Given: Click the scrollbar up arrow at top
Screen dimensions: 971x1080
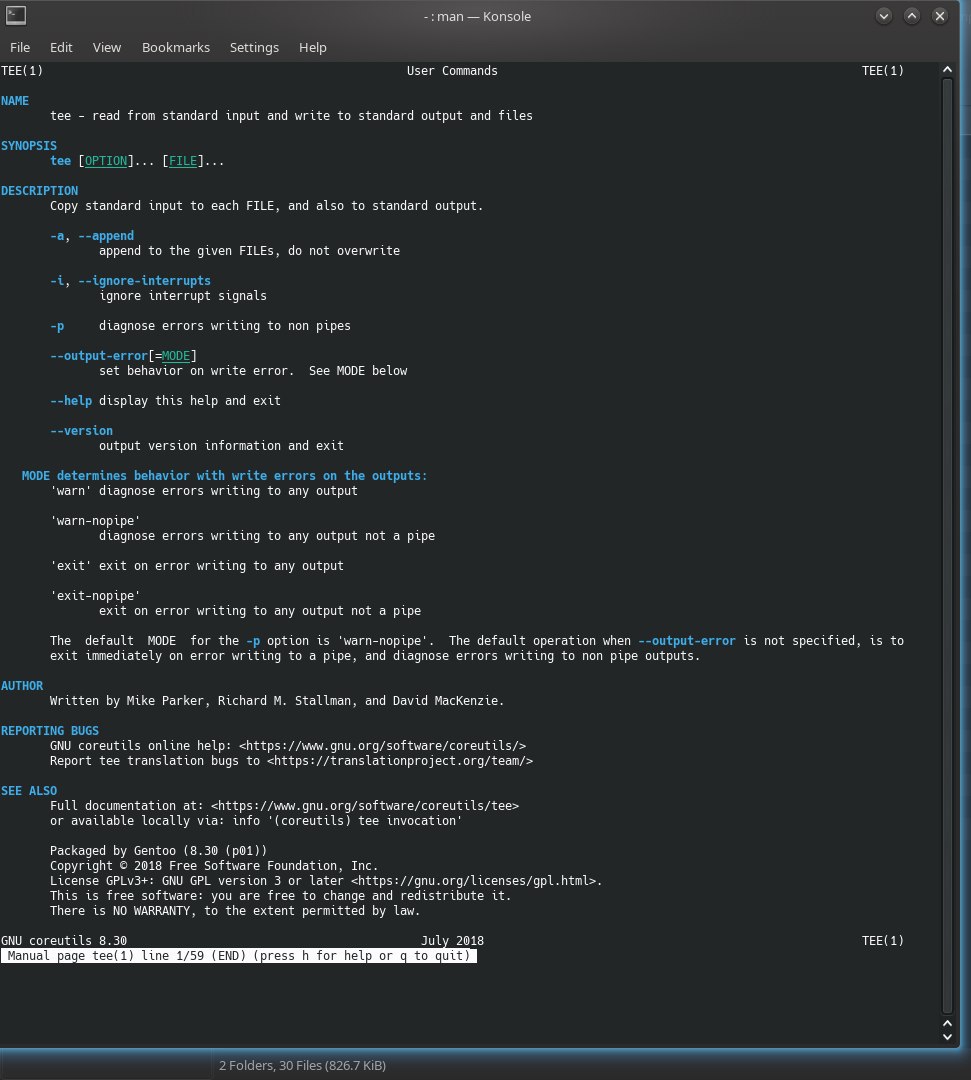Looking at the screenshot, I should (x=948, y=70).
